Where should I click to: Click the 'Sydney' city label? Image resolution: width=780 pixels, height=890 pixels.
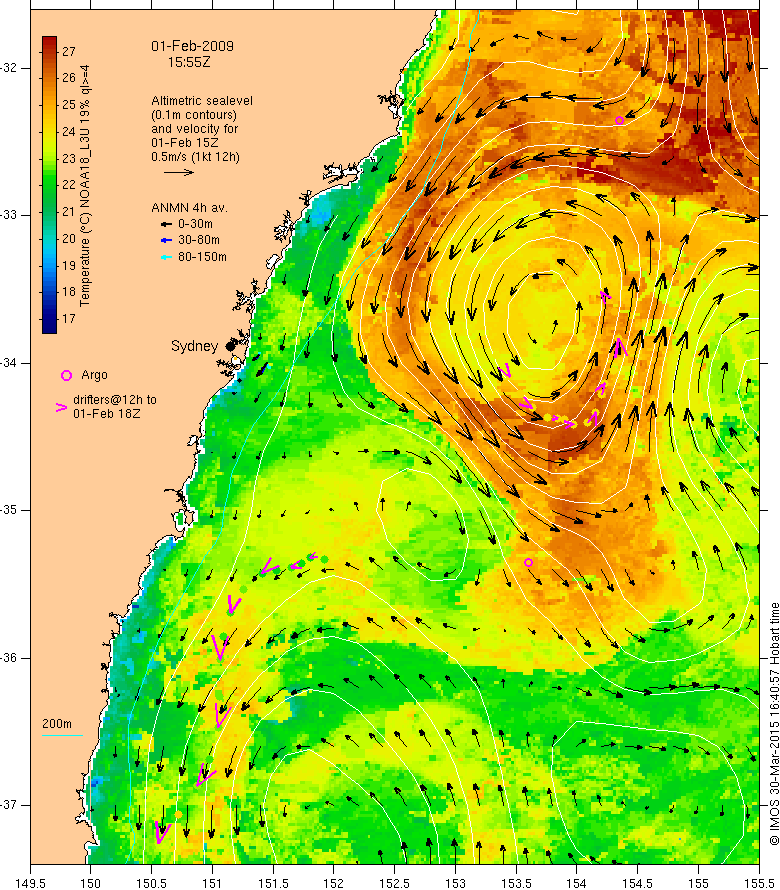195,346
